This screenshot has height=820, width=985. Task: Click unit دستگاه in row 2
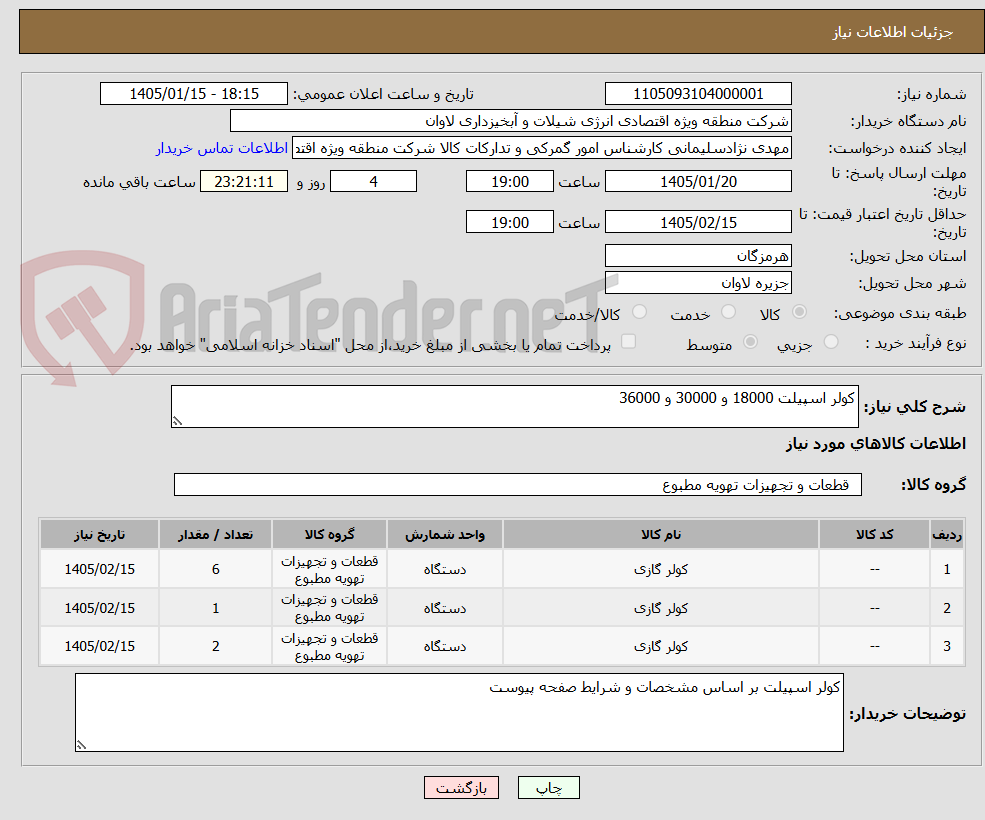coord(445,608)
